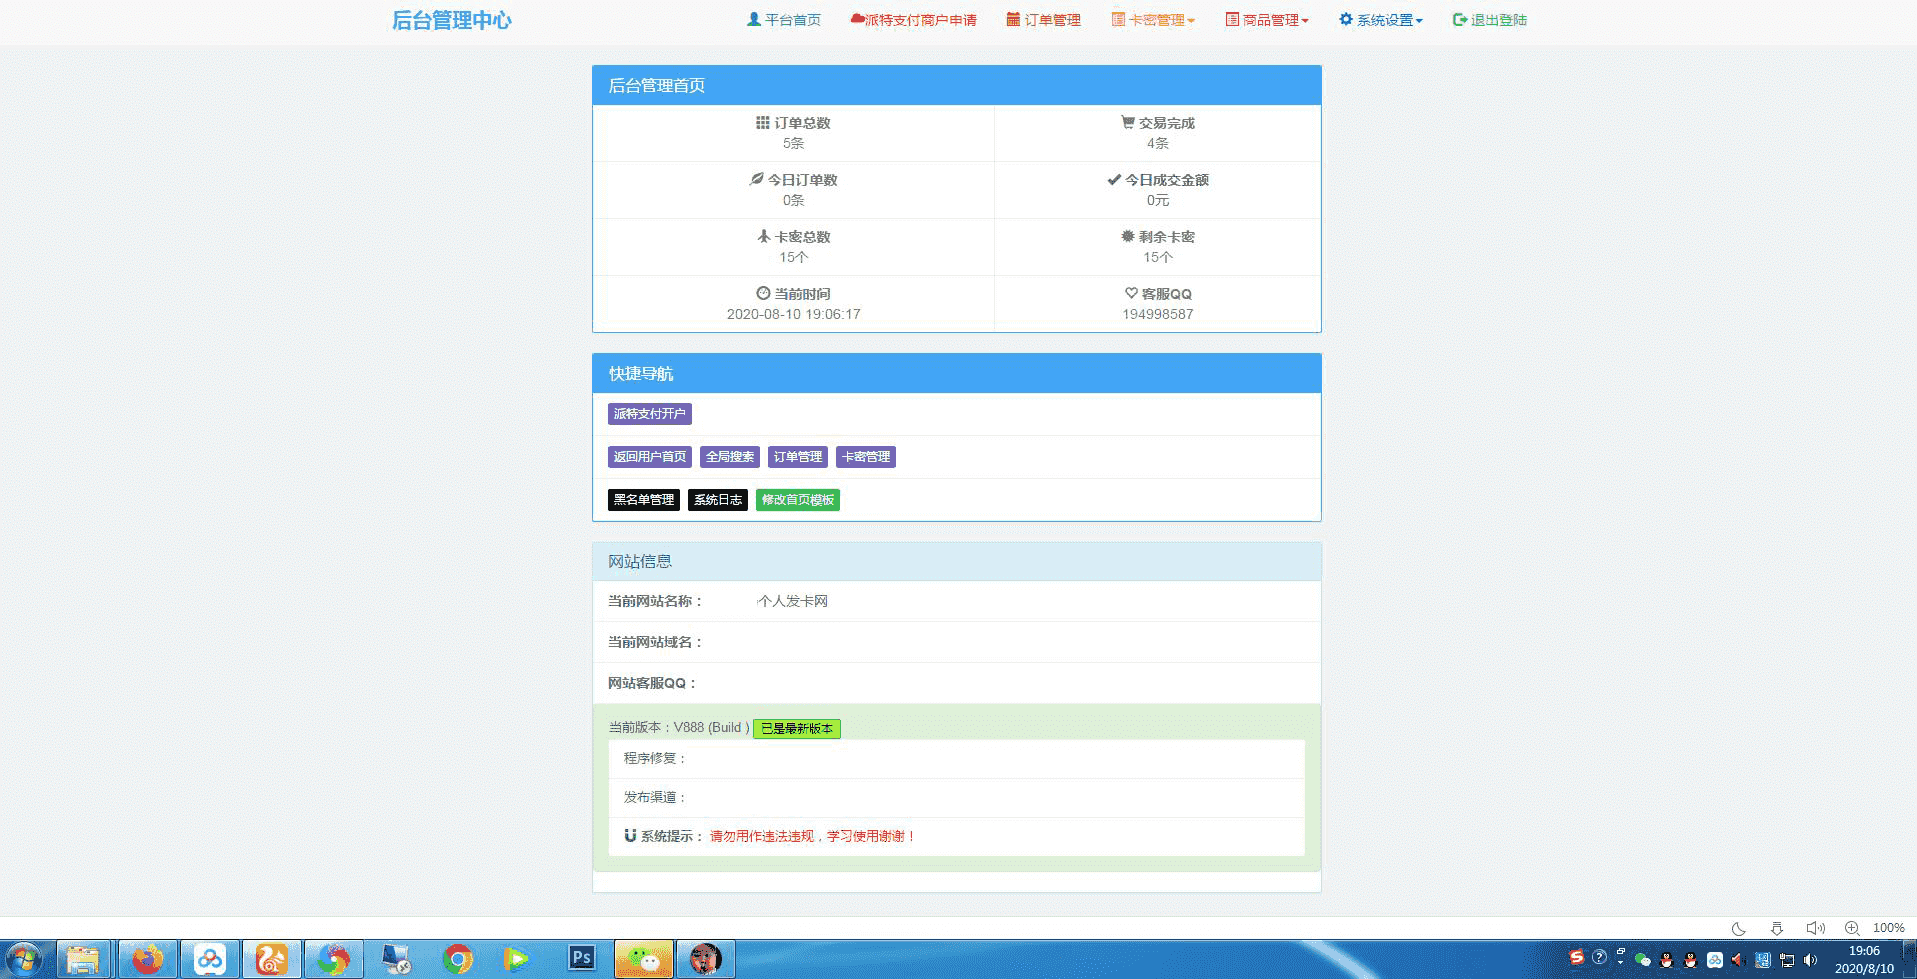Open Google Chrome from the taskbar
This screenshot has height=979, width=1917.
[x=457, y=959]
